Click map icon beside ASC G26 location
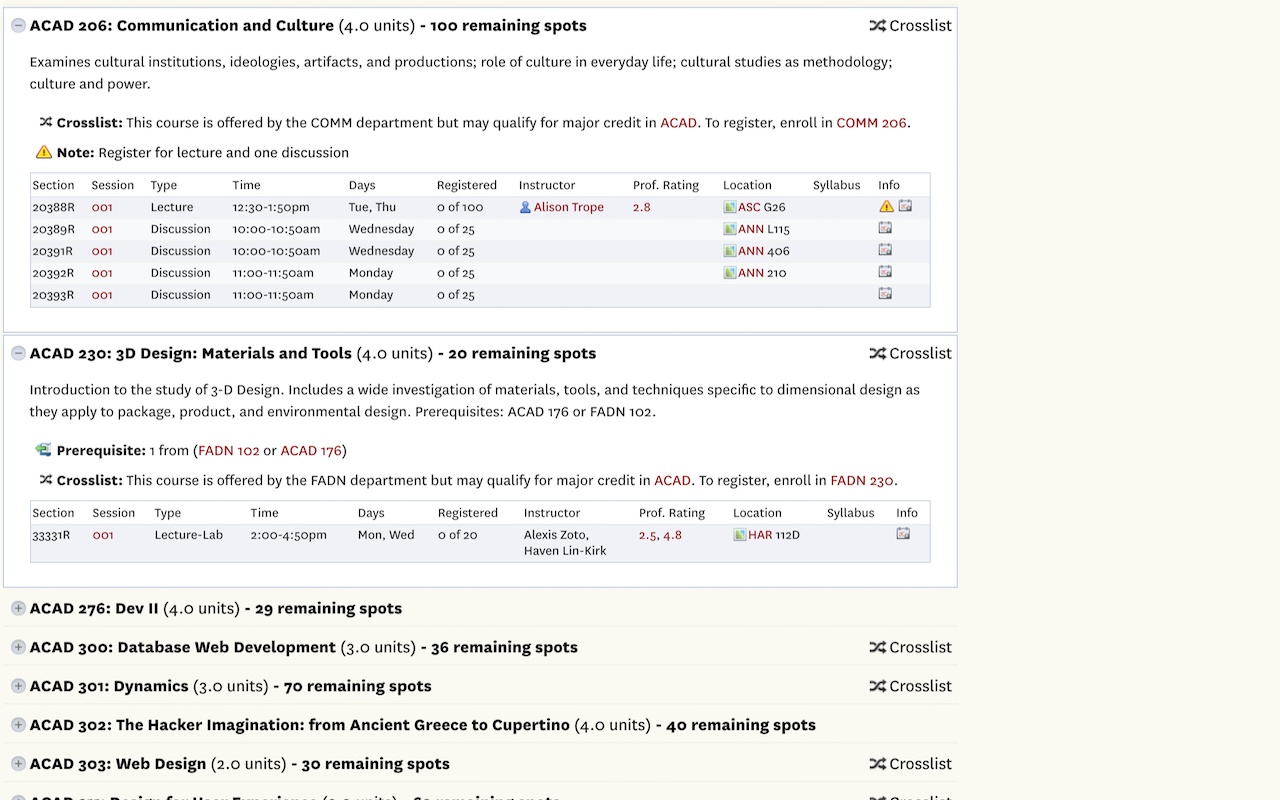The width and height of the screenshot is (1280, 800). pos(729,207)
